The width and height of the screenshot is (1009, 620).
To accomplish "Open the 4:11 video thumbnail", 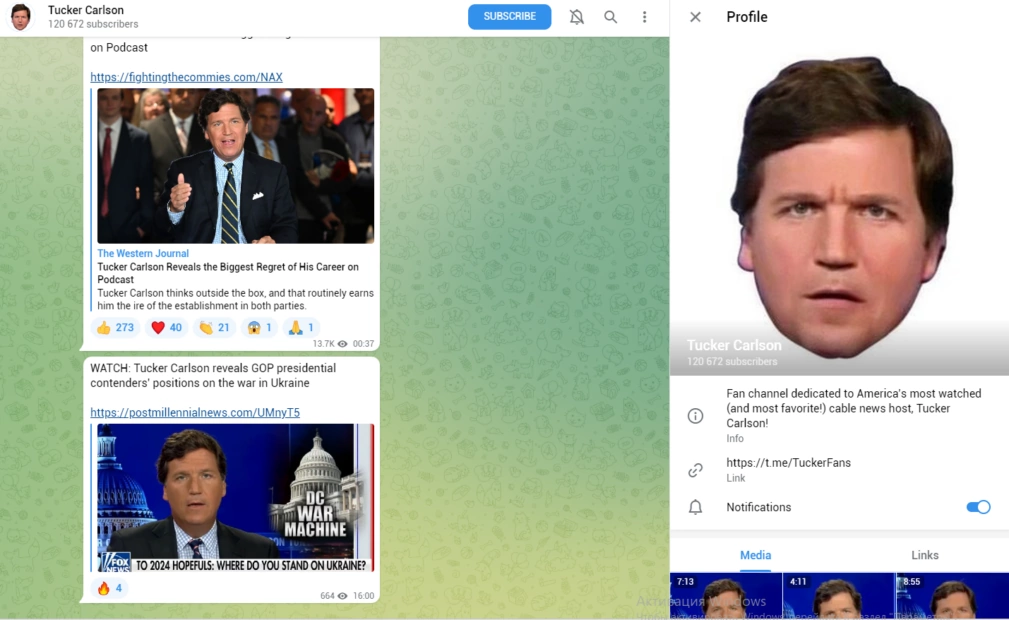I will point(838,596).
